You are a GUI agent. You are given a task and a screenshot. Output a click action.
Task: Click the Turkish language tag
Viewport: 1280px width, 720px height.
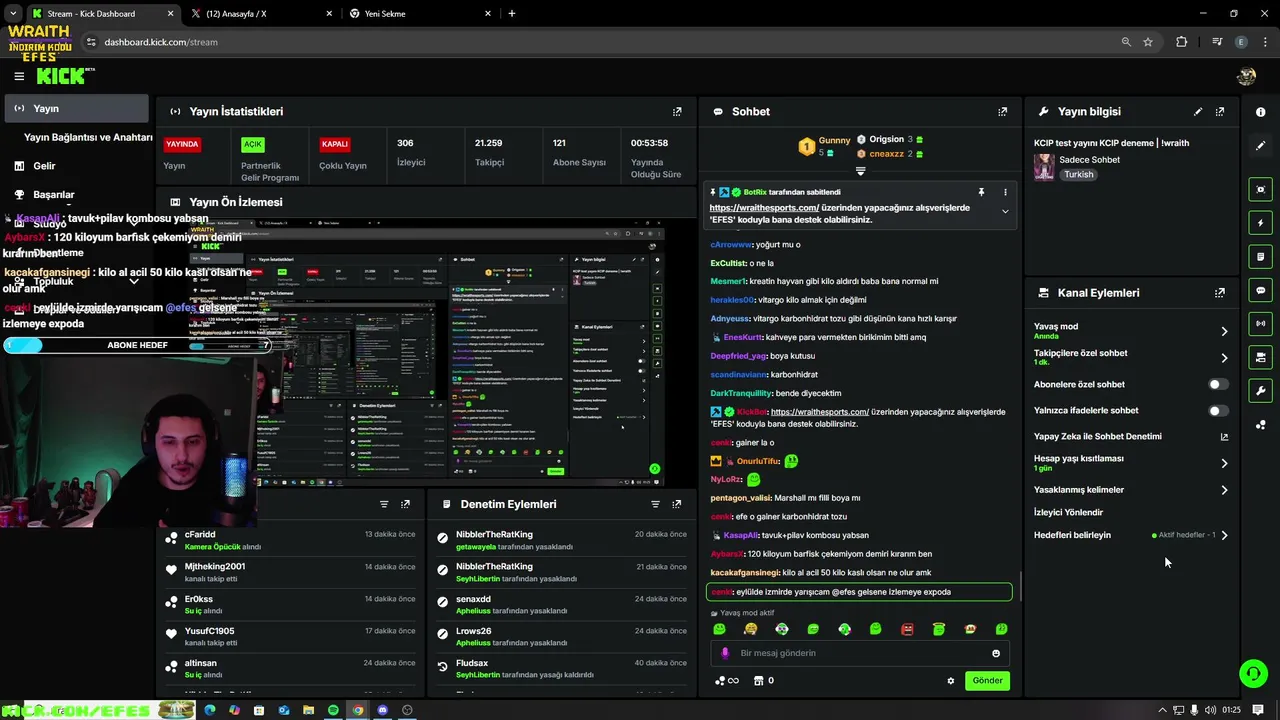pos(1078,174)
